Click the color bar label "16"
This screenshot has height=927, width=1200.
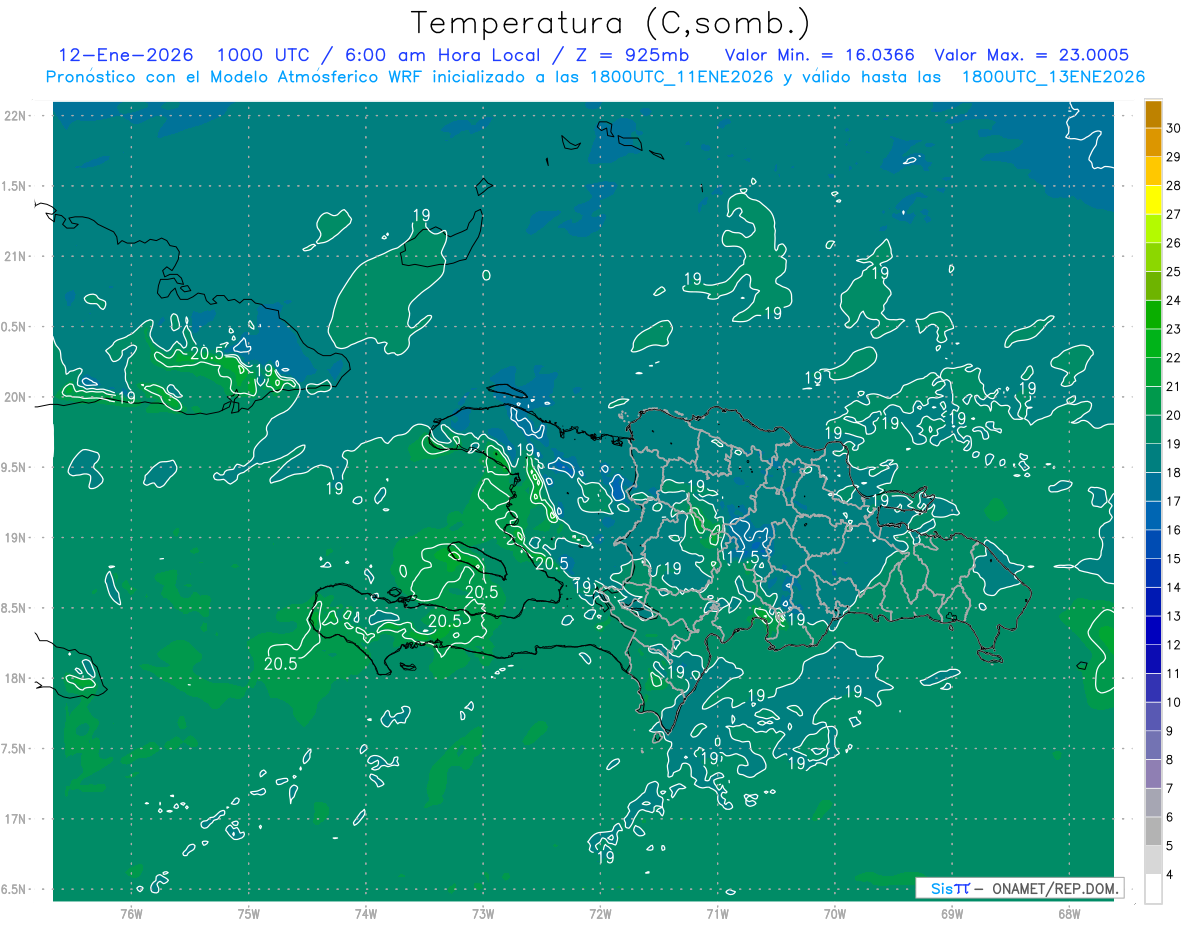point(1174,530)
